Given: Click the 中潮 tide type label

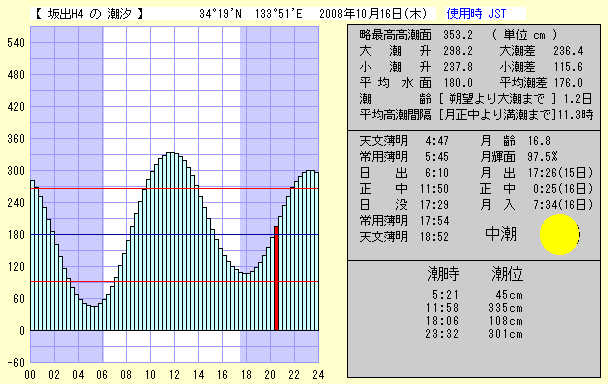Looking at the screenshot, I should pyautogui.click(x=501, y=234).
